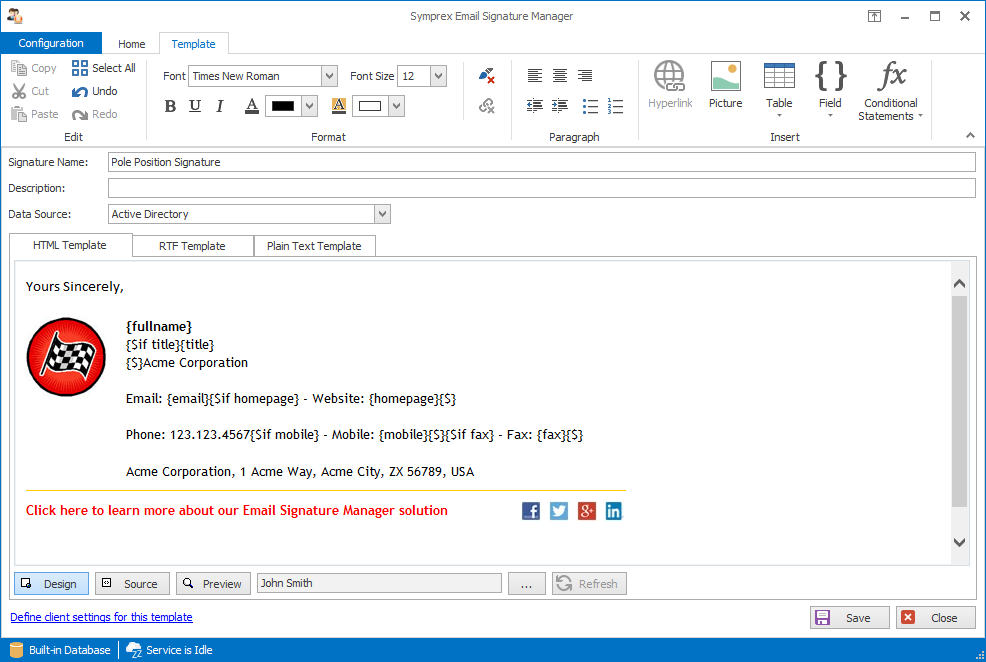The image size is (986, 662).
Task: Click the Service is Idle status icon
Action: 134,650
